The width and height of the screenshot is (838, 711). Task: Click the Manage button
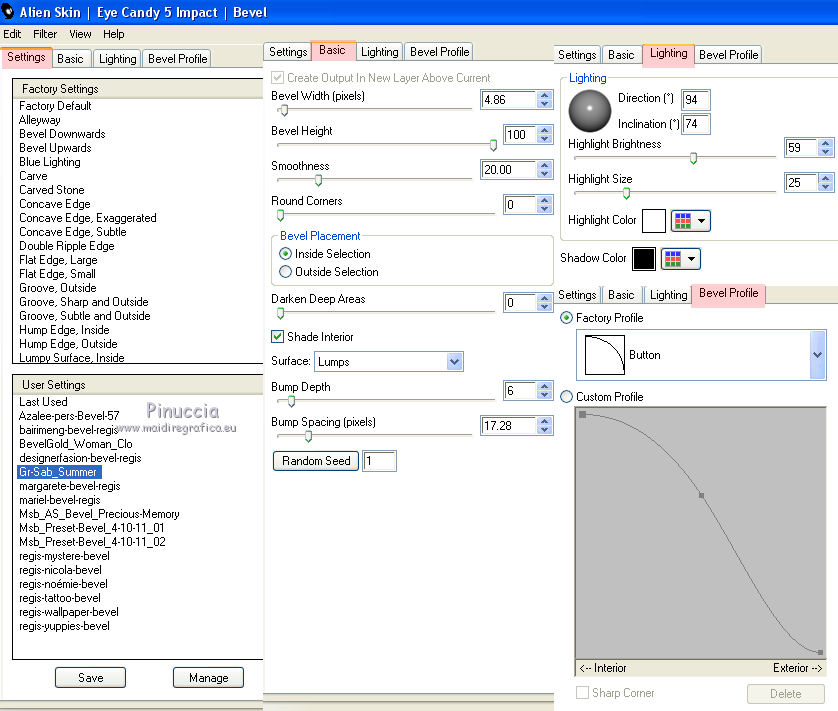click(x=208, y=678)
